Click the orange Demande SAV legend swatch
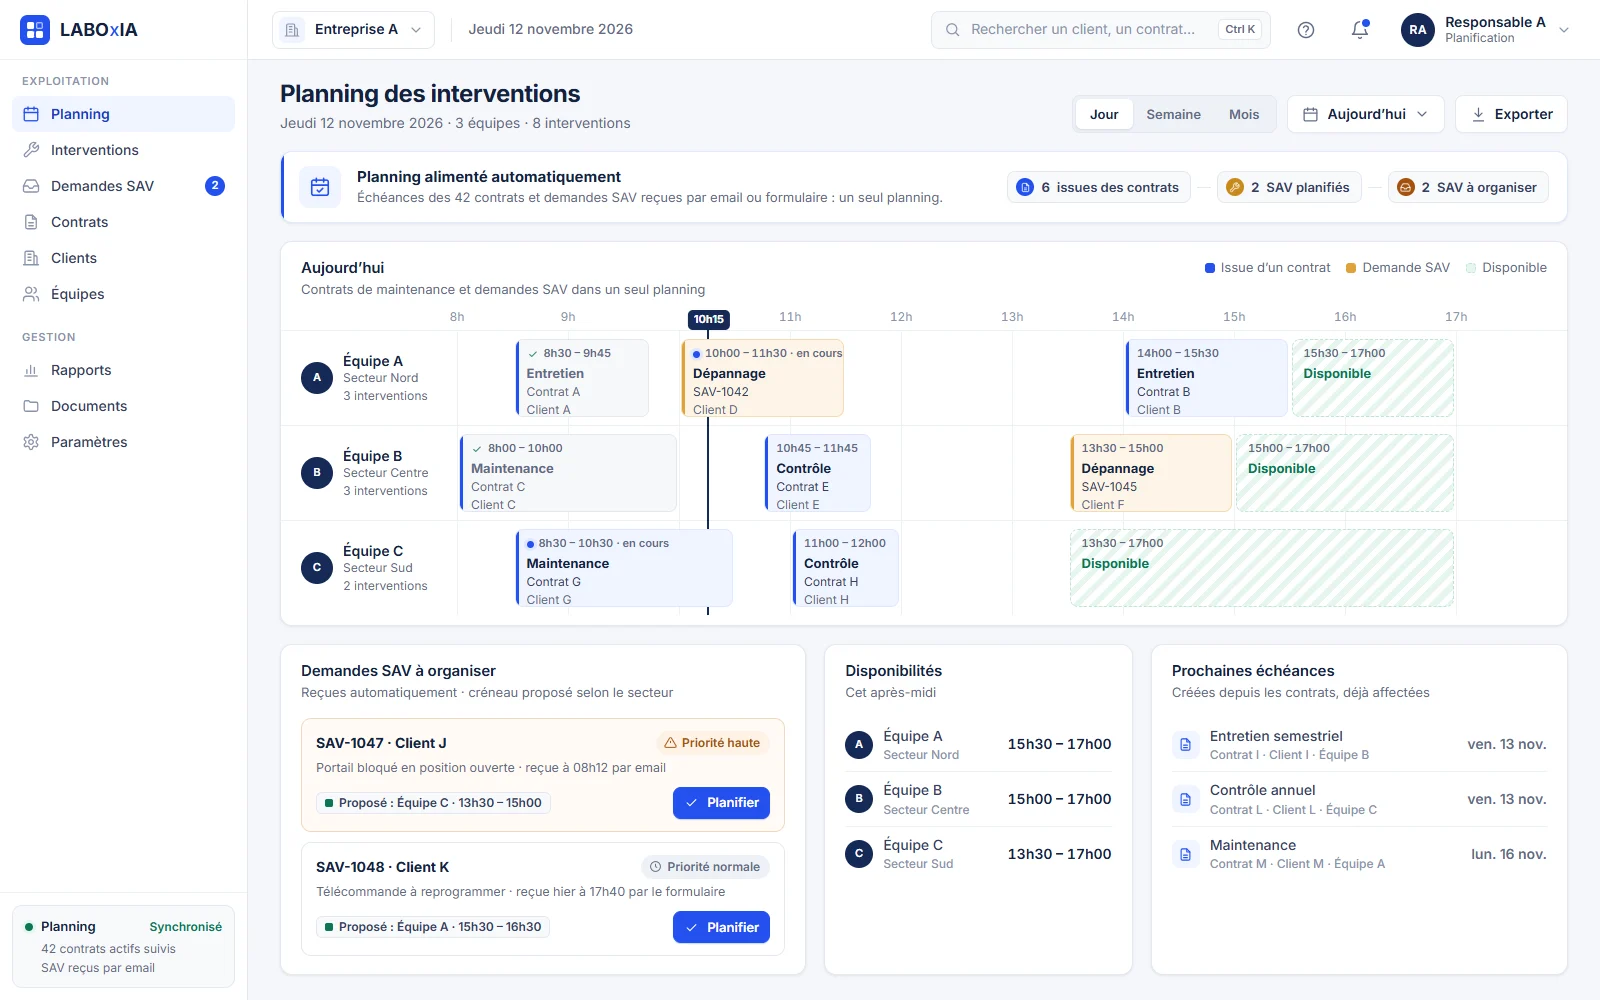 pyautogui.click(x=1351, y=268)
